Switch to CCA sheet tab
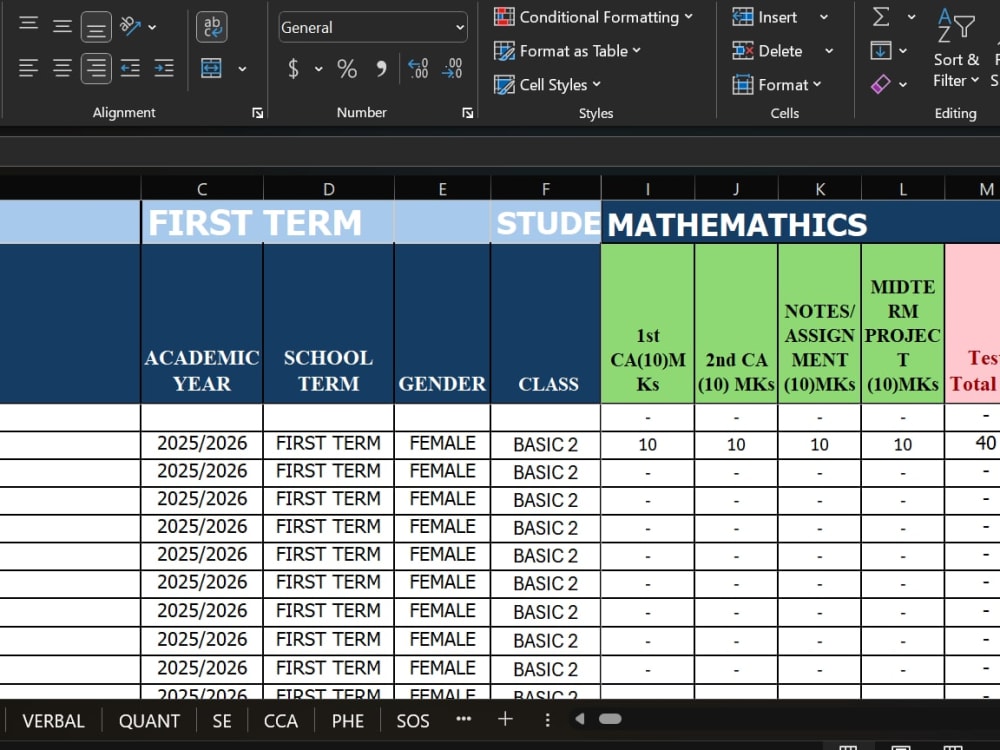 281,721
